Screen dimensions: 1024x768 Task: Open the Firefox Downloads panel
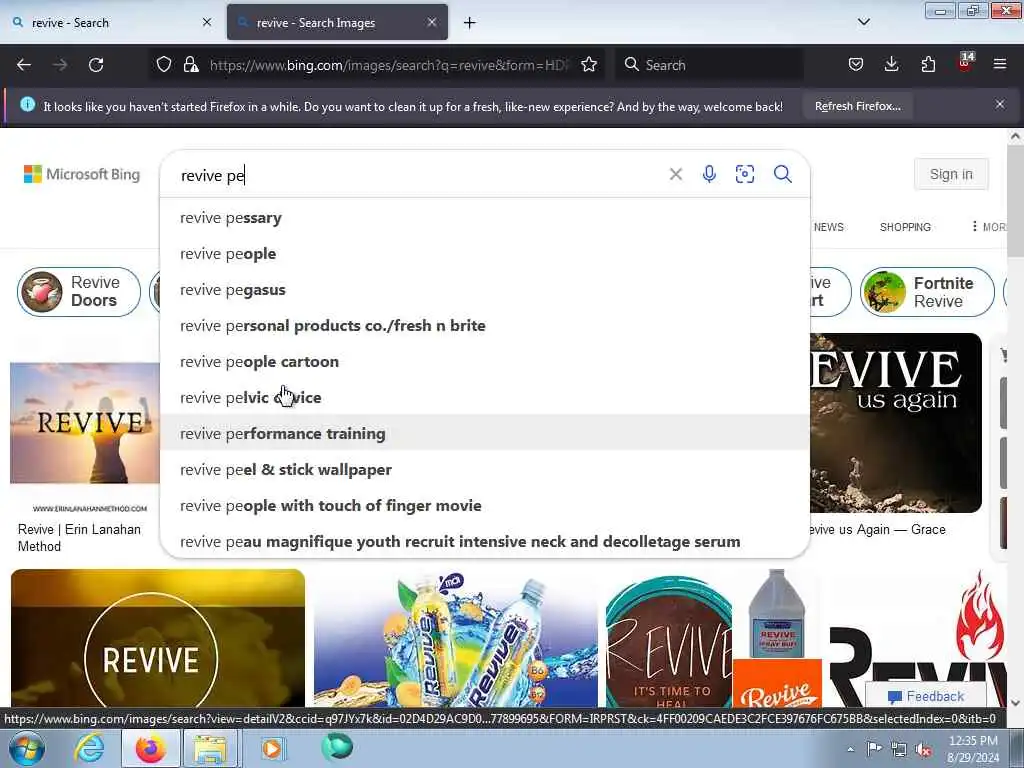point(891,64)
